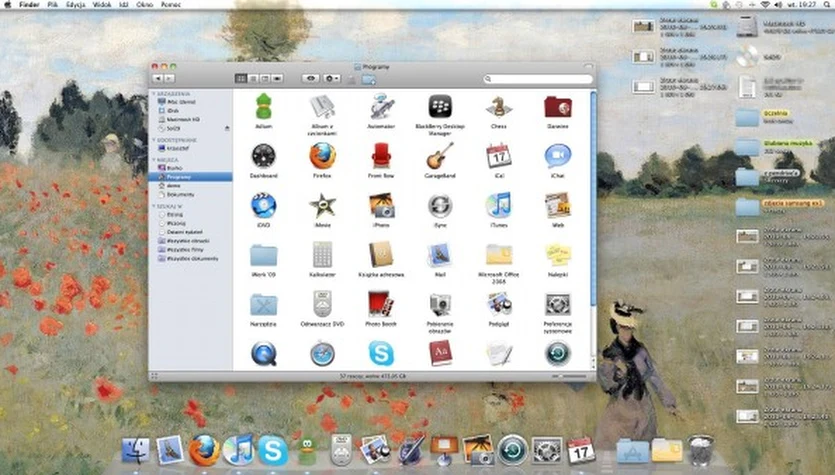This screenshot has height=475, width=835.
Task: Launch GarageBand from the applications list
Action: coord(439,156)
